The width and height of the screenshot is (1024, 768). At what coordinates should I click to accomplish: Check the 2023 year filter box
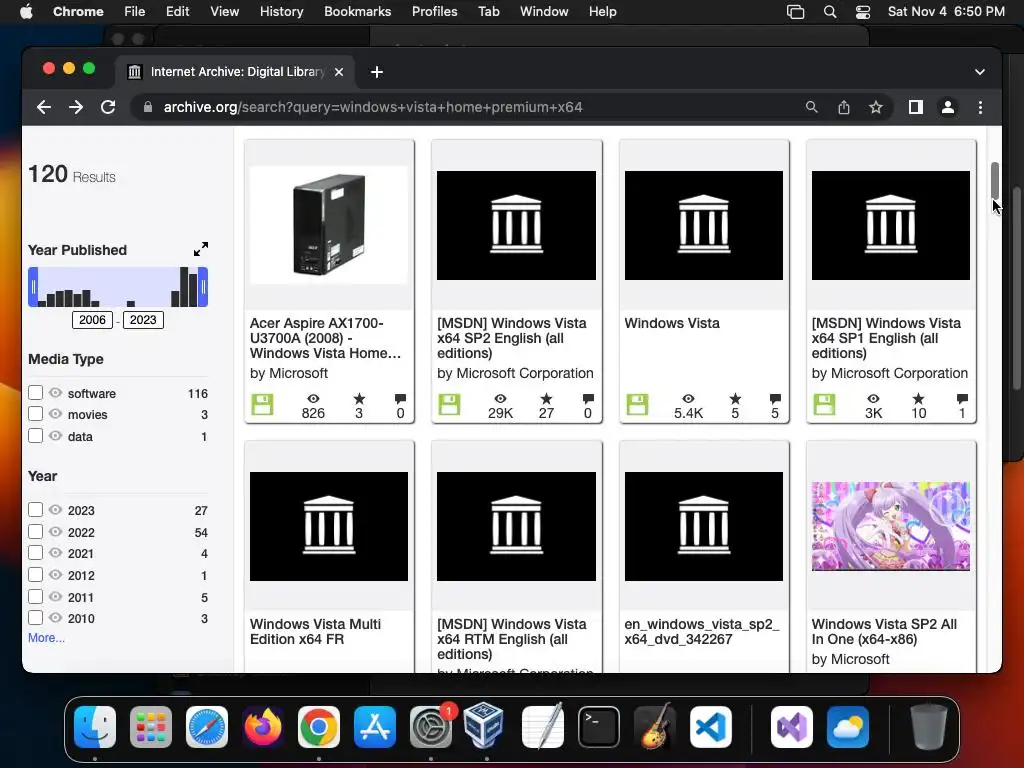(x=35, y=509)
